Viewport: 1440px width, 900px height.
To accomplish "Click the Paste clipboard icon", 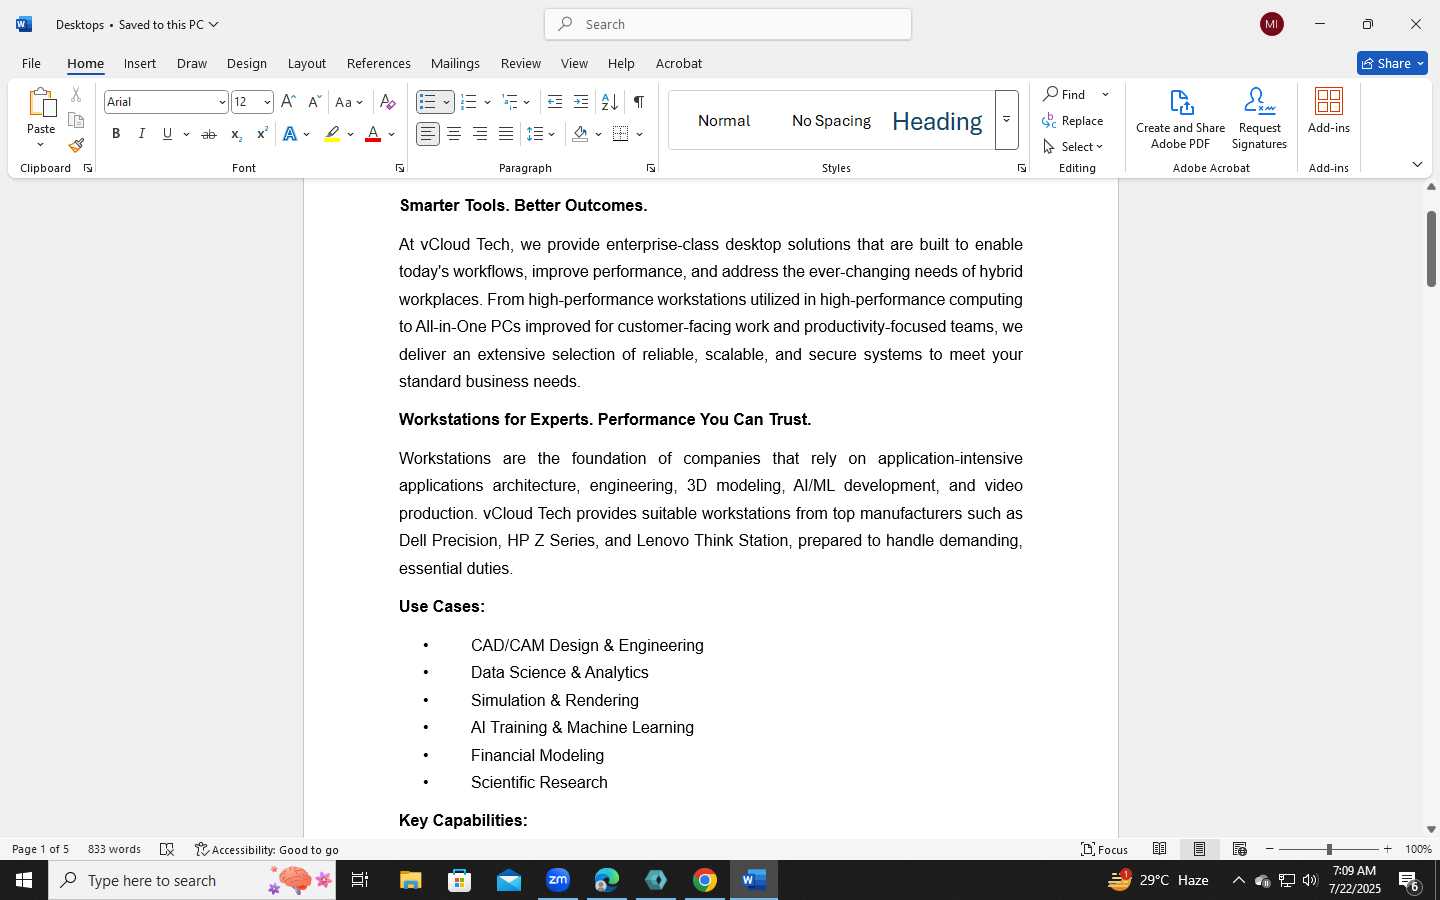I will pos(41,102).
